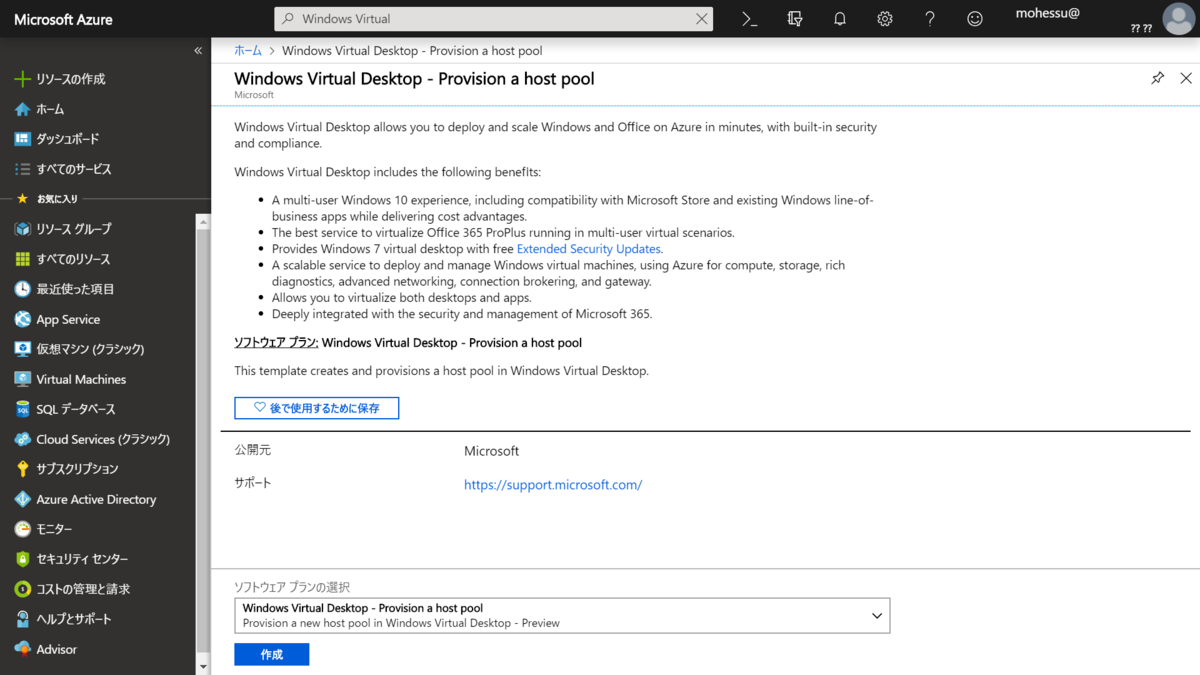Click the 仮想マシン (クラシック) icon
The height and width of the screenshot is (675, 1200).
click(22, 349)
